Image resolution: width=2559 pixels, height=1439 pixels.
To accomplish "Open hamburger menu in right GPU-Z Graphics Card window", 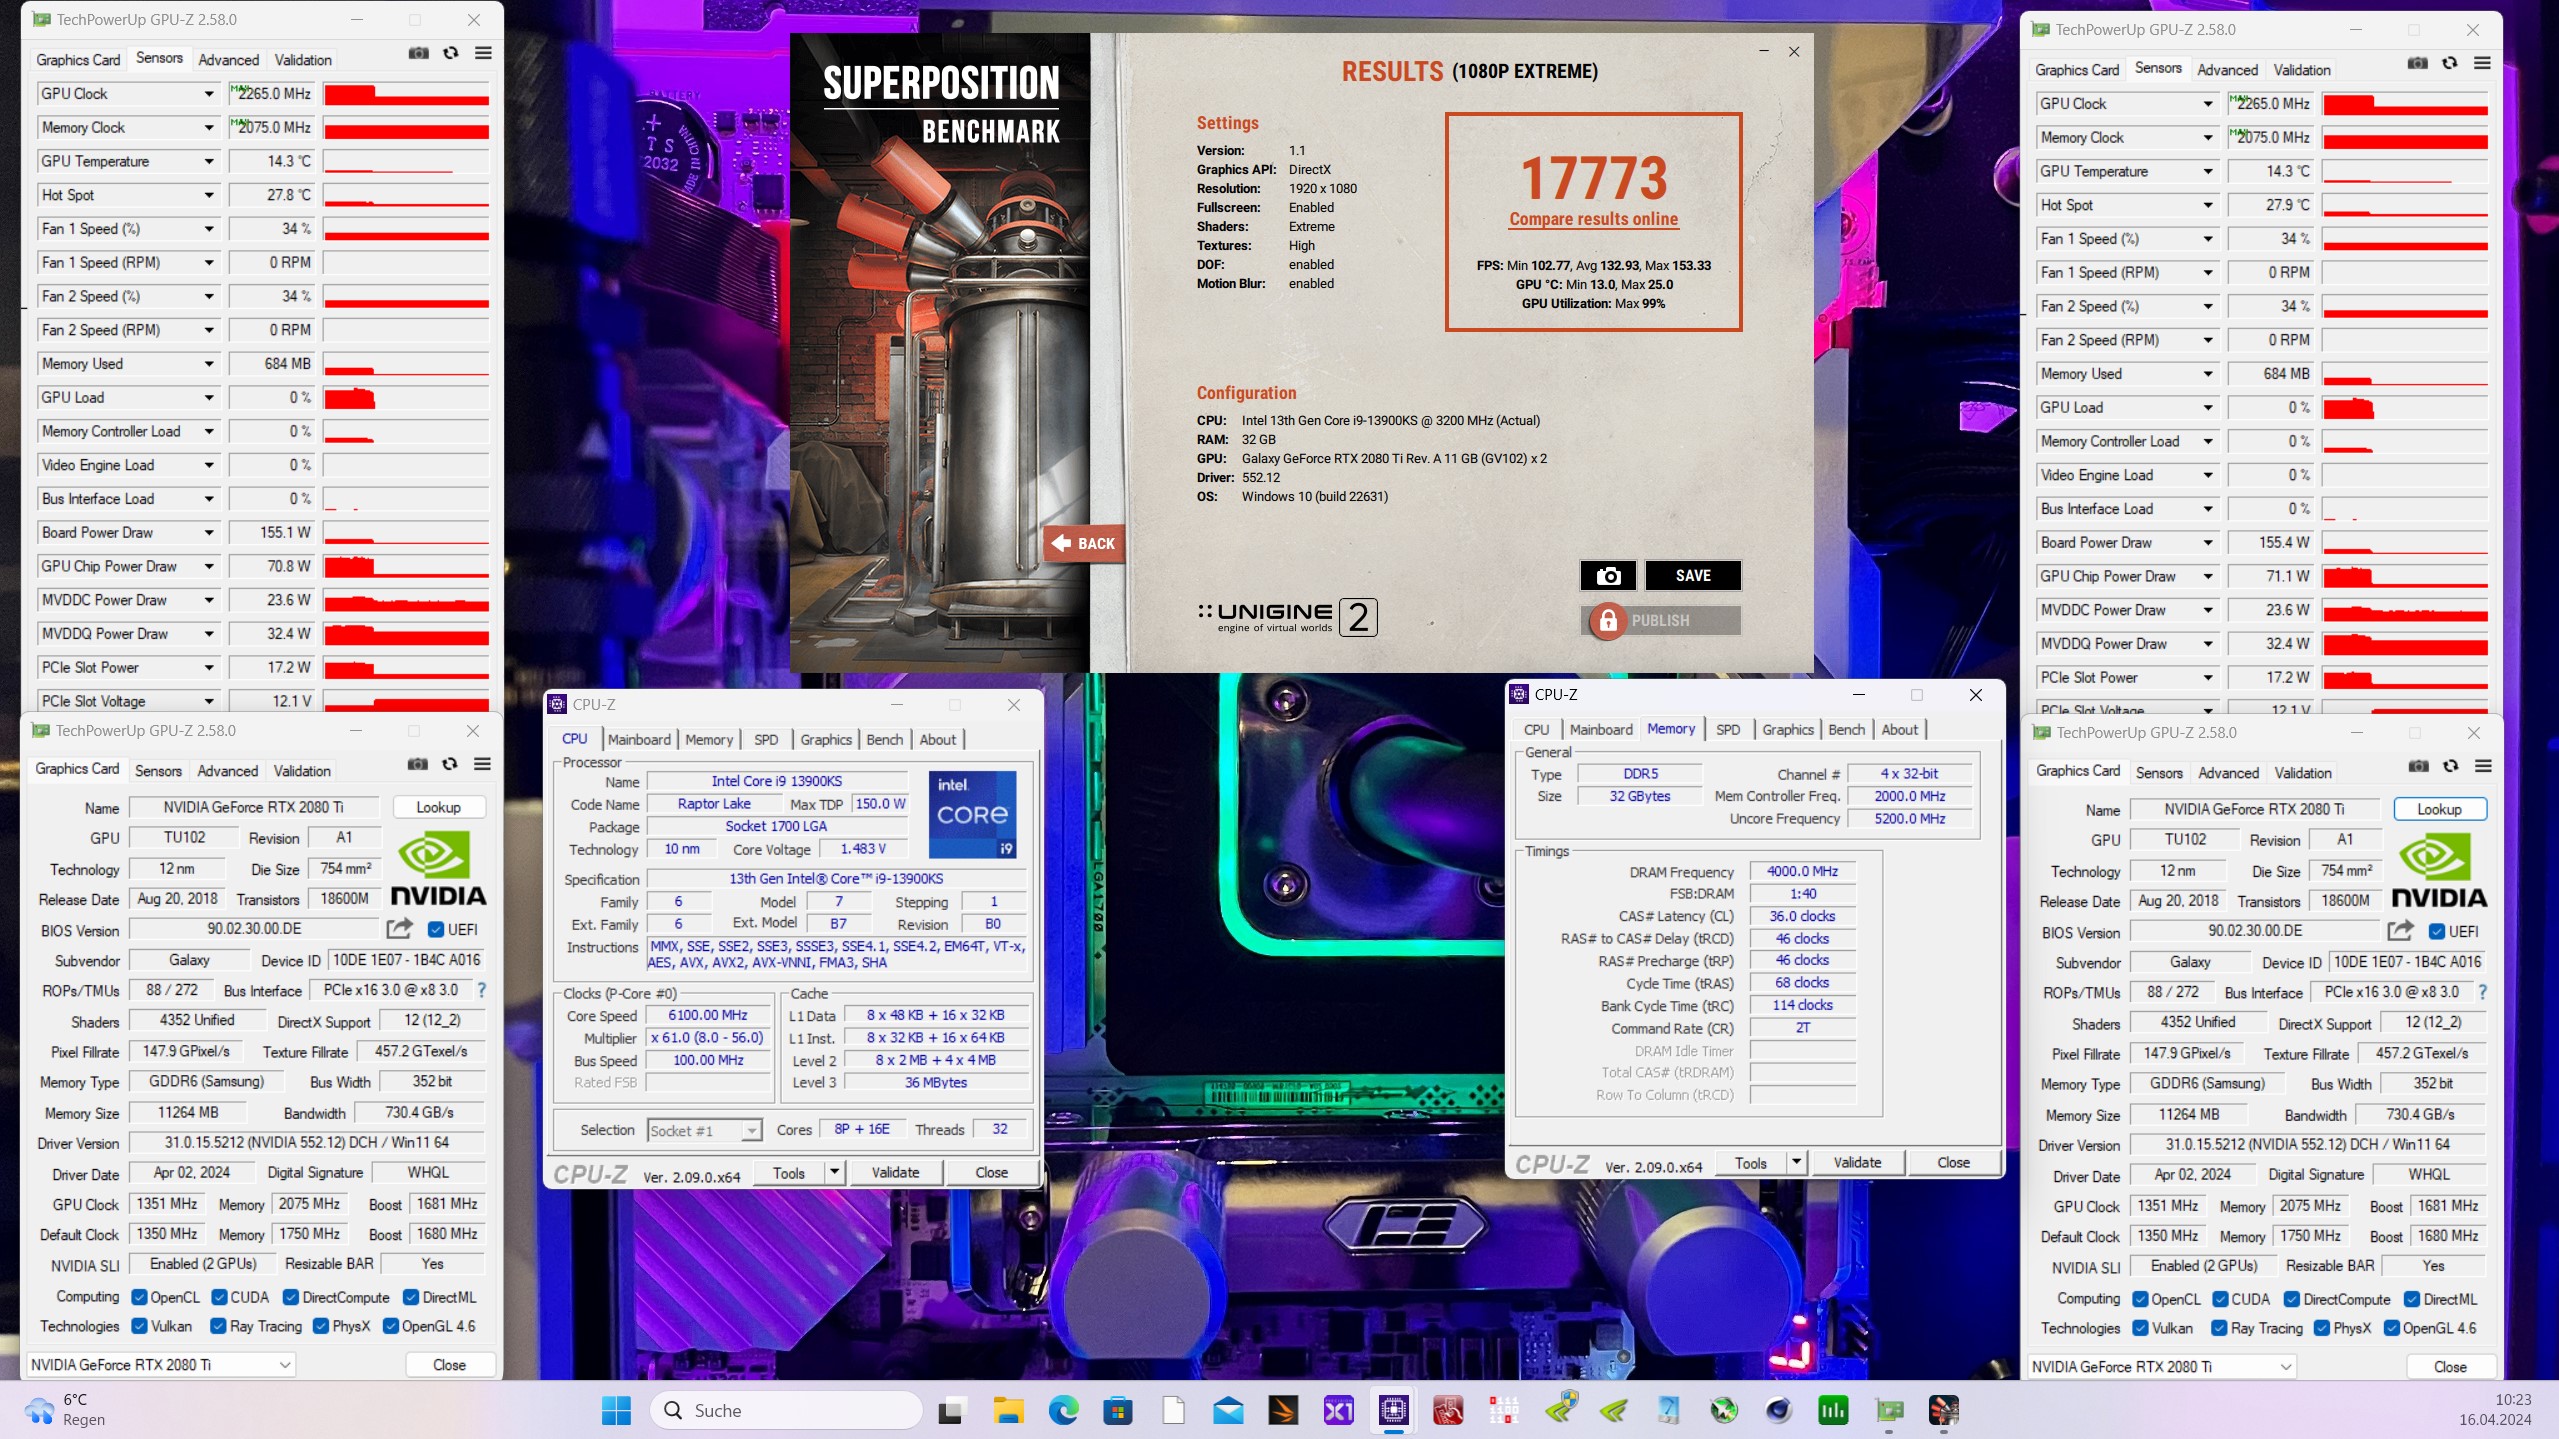I will point(2483,766).
